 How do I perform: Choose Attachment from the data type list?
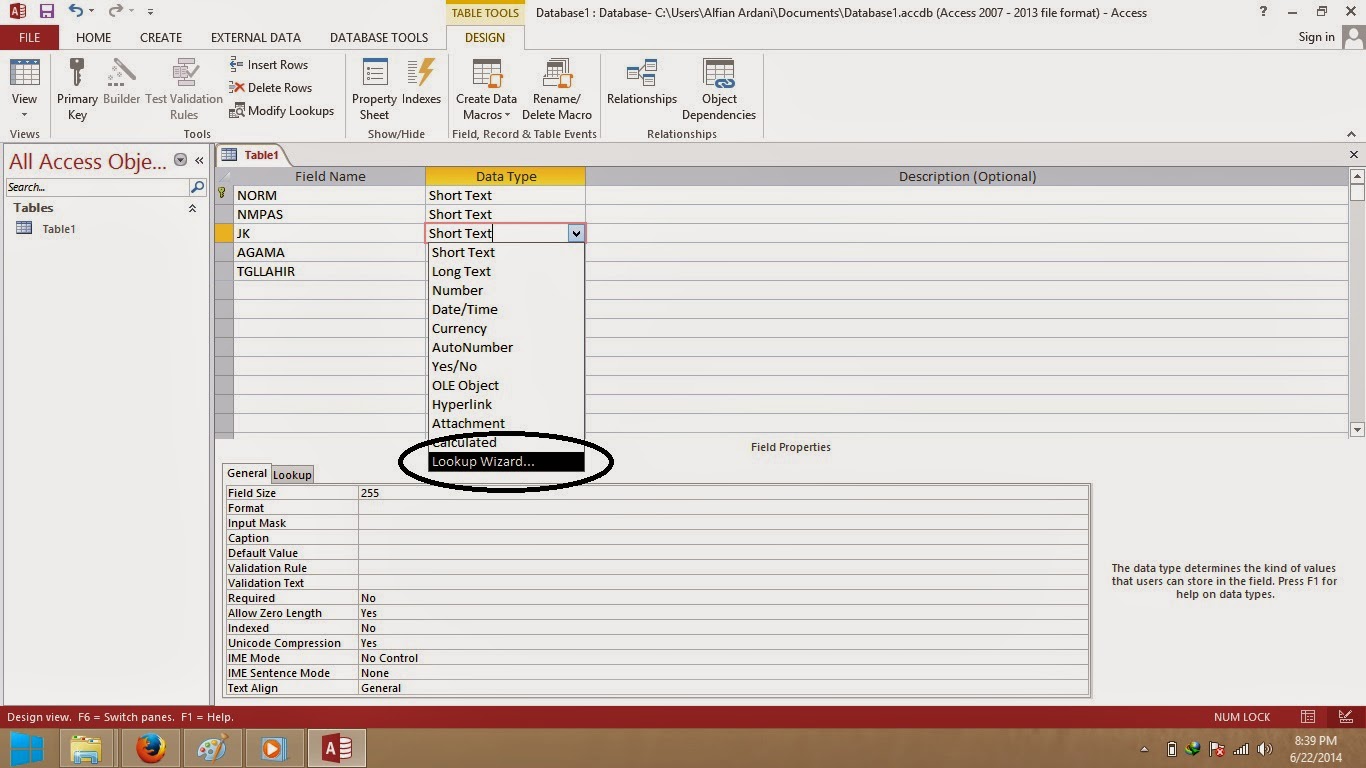coord(506,423)
